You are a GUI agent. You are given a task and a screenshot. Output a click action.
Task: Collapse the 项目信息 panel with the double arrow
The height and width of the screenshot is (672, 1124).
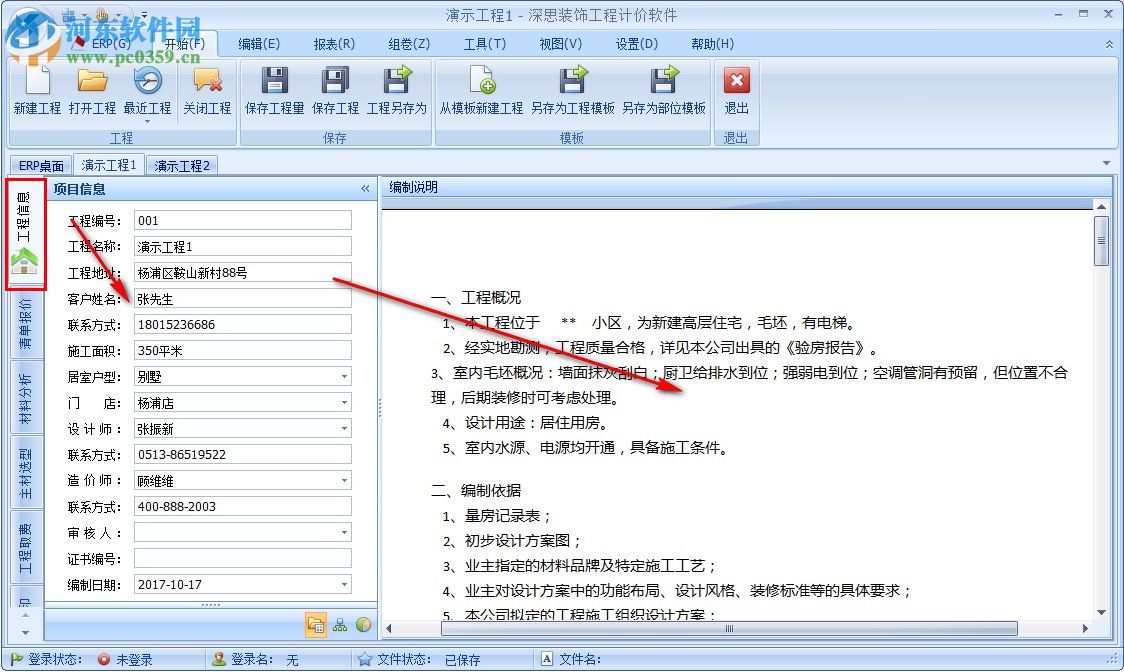[365, 187]
